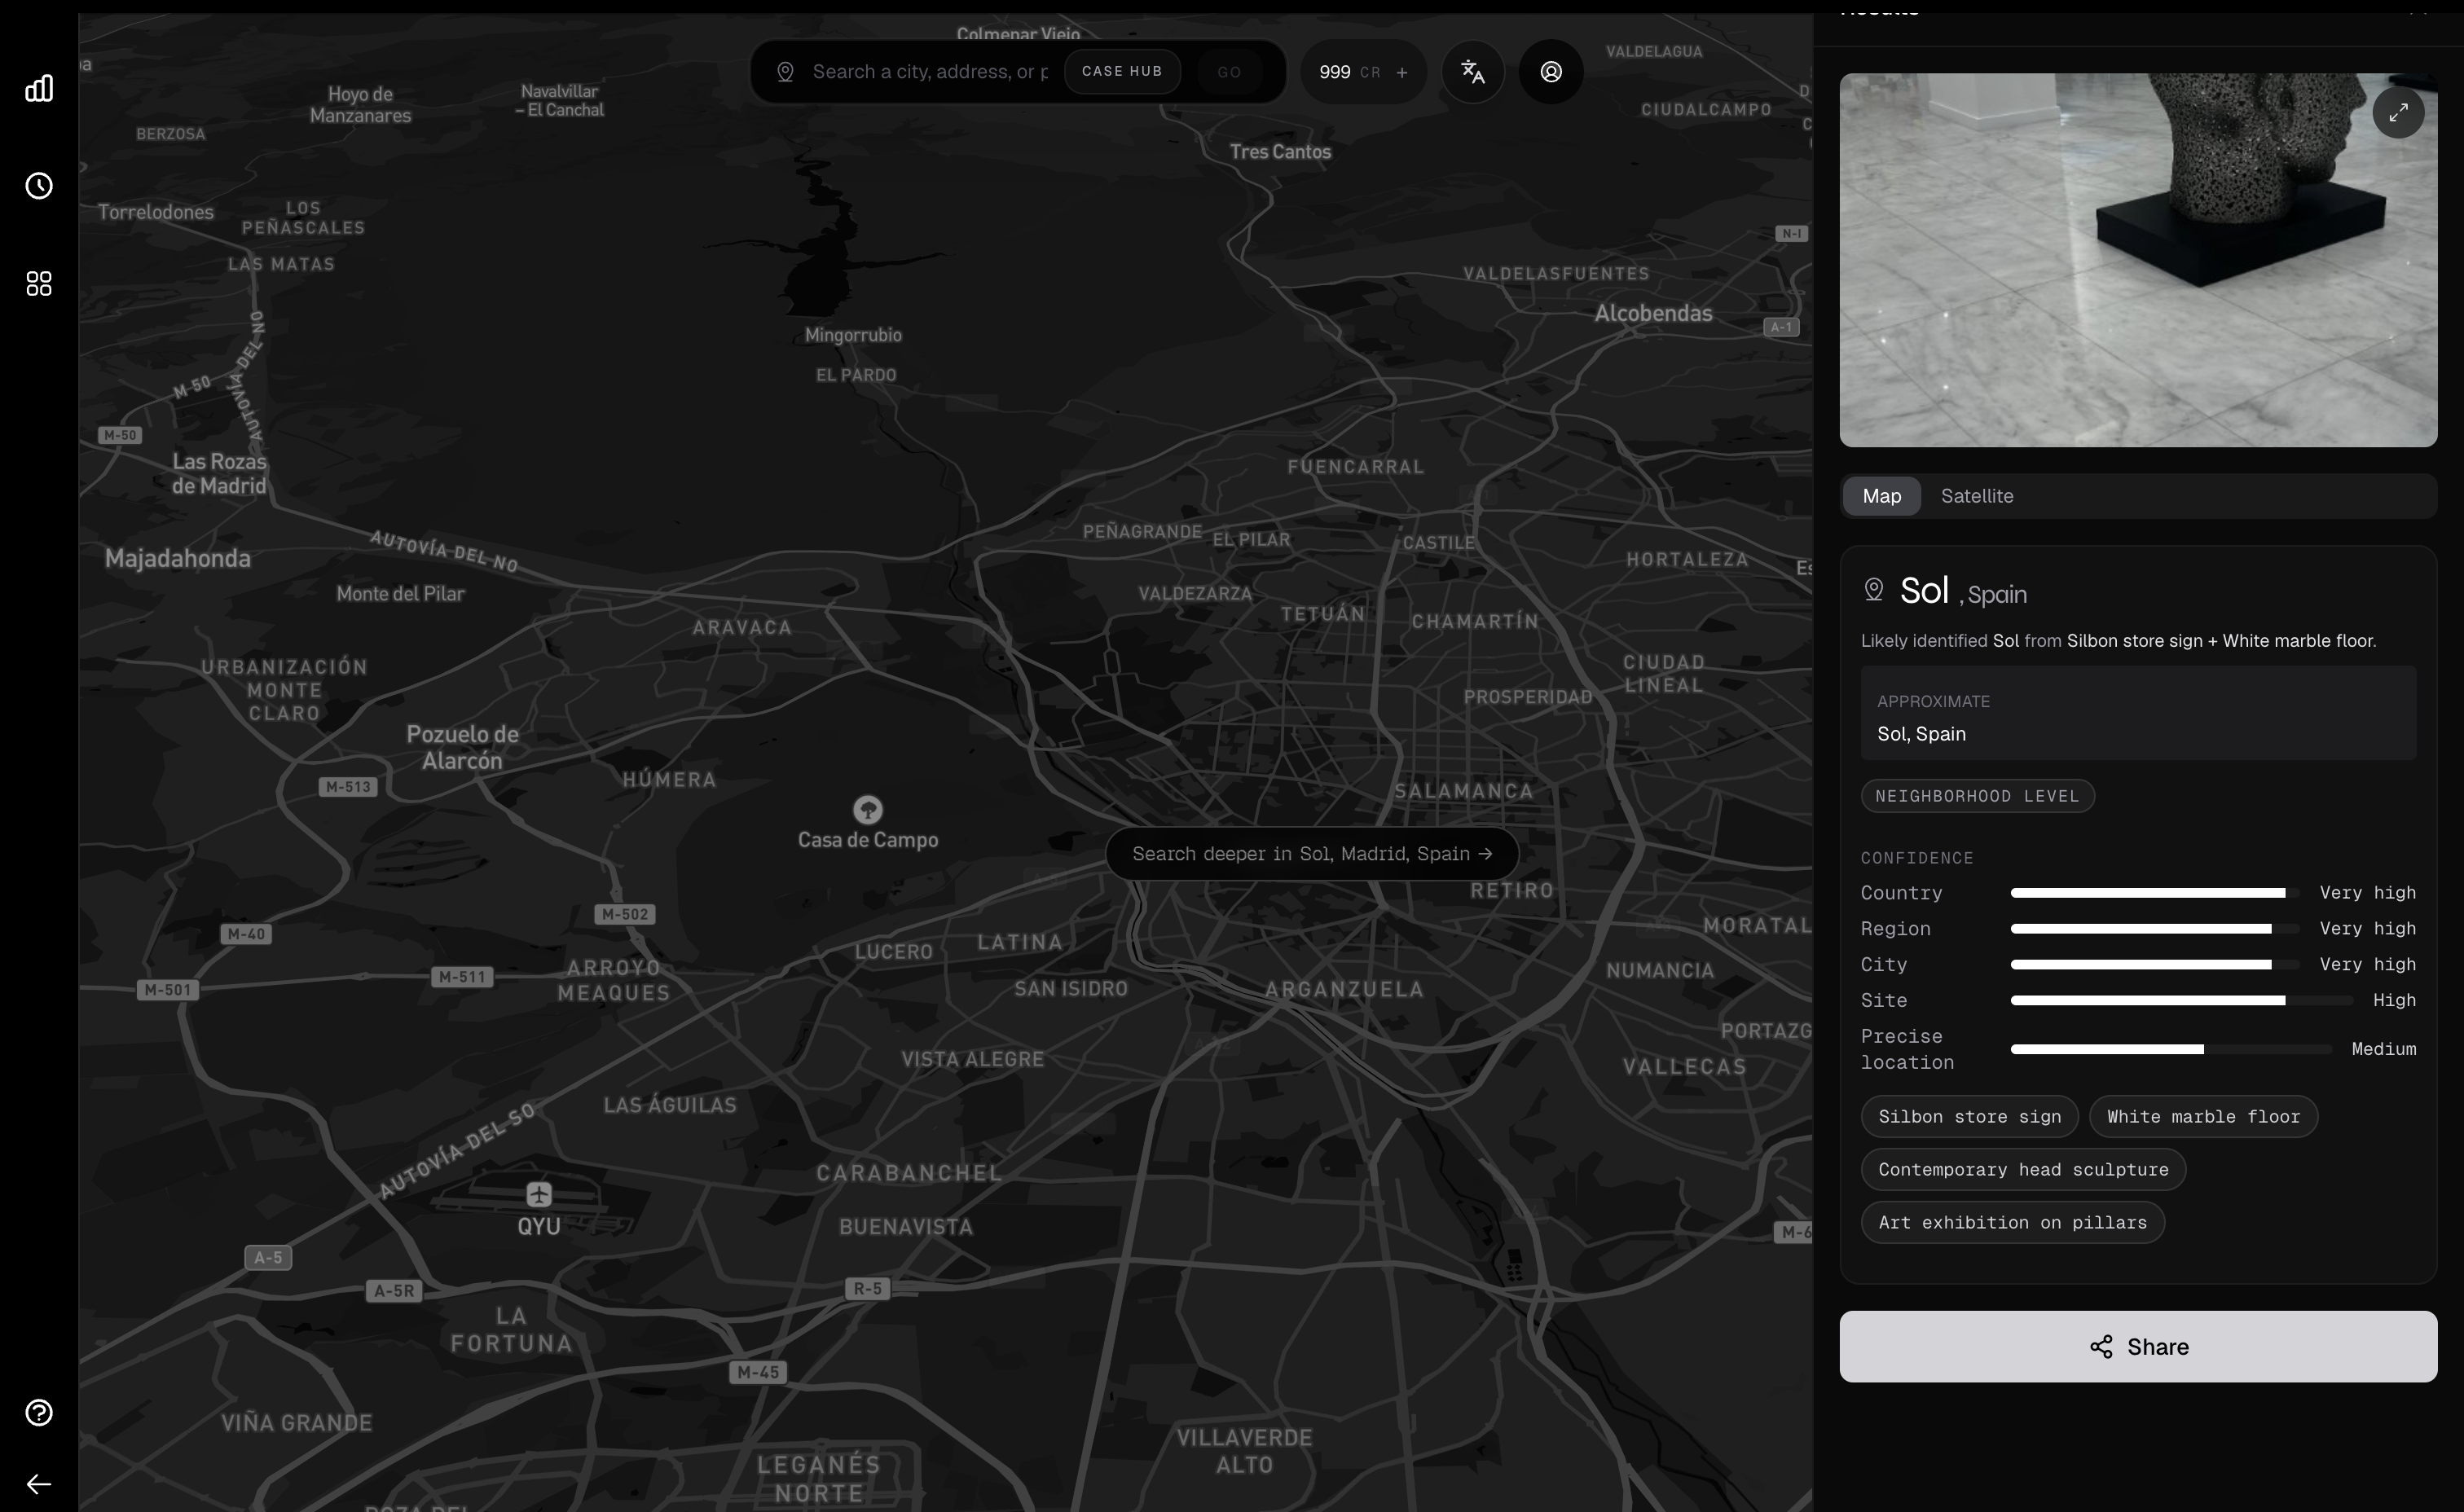2464x1512 pixels.
Task: Click the Alcobendas map label
Action: (1653, 313)
